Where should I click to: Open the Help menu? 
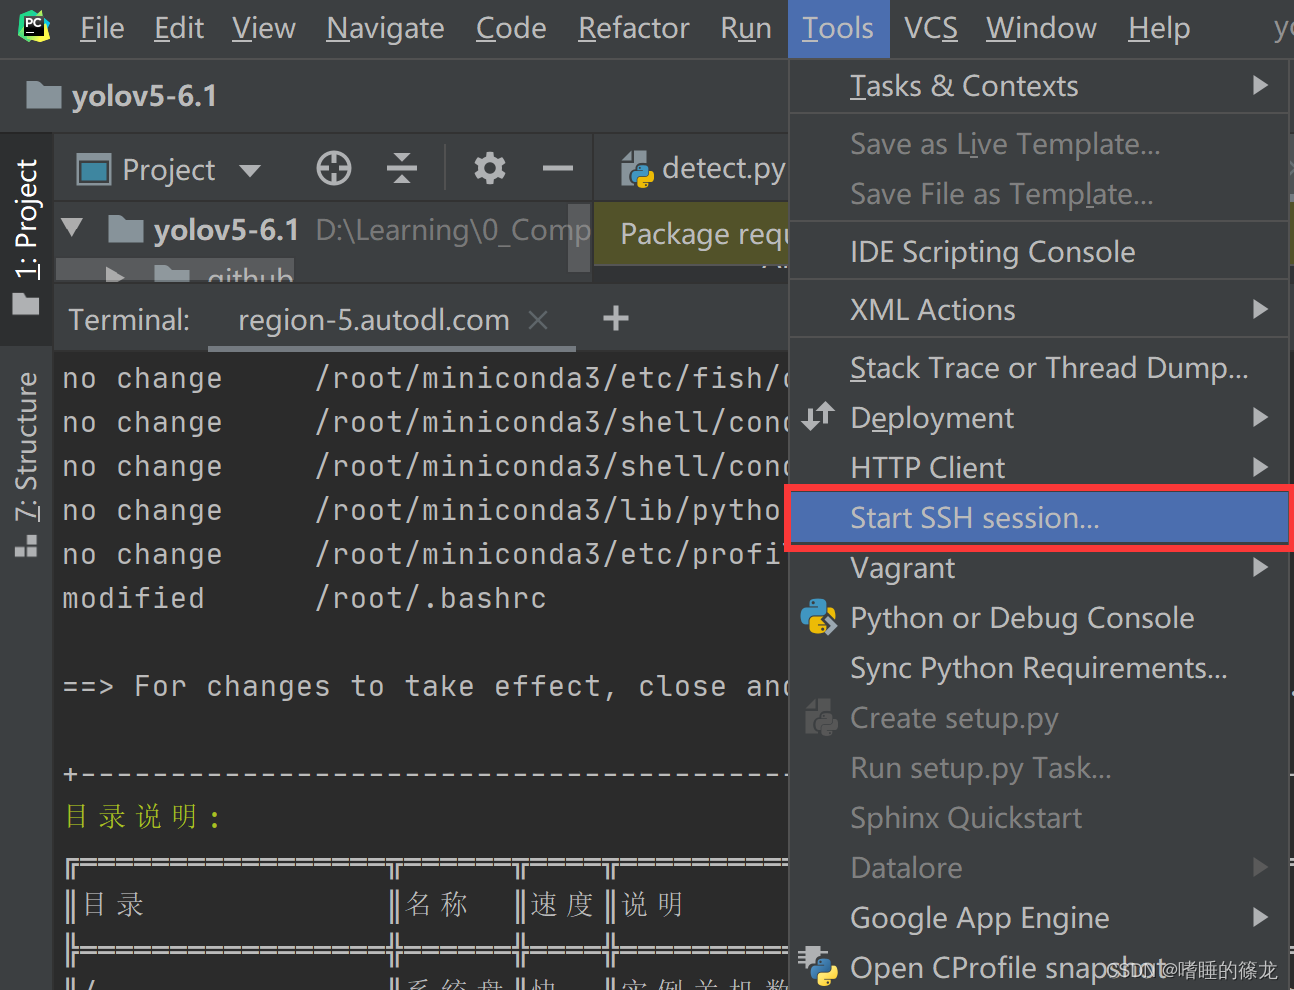point(1159,28)
